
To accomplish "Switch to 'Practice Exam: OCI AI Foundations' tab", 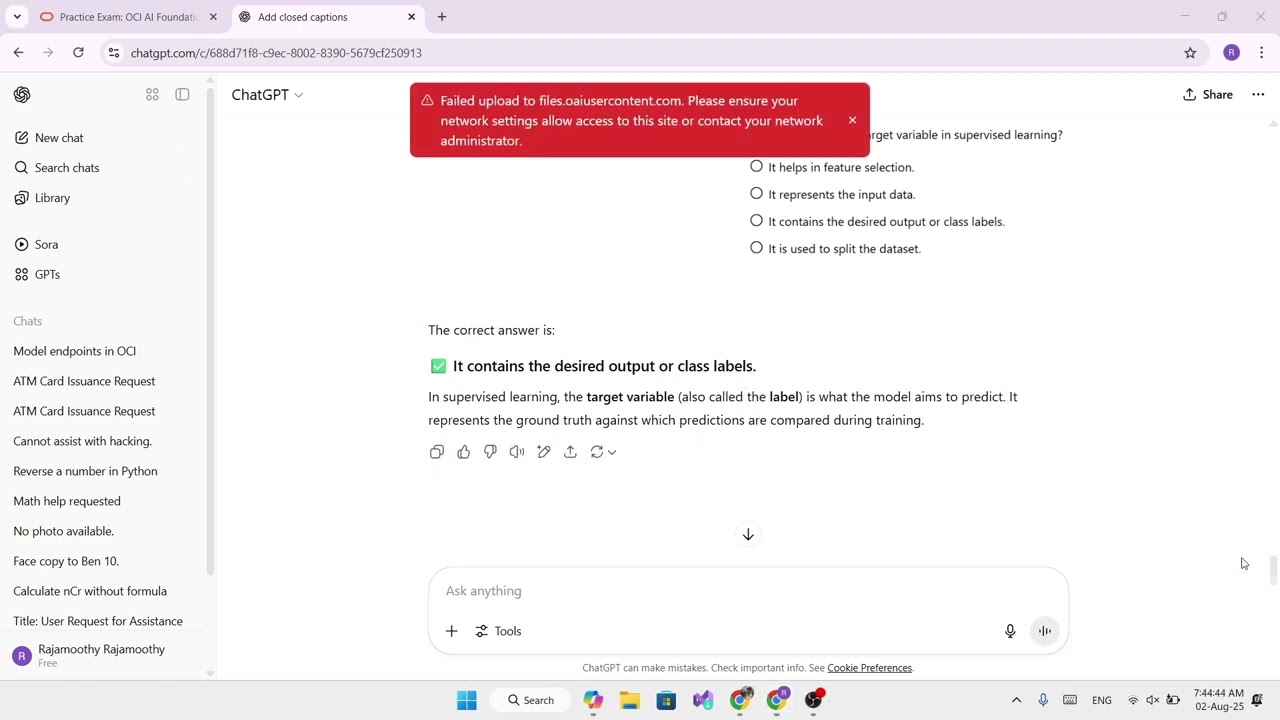I will point(128,17).
